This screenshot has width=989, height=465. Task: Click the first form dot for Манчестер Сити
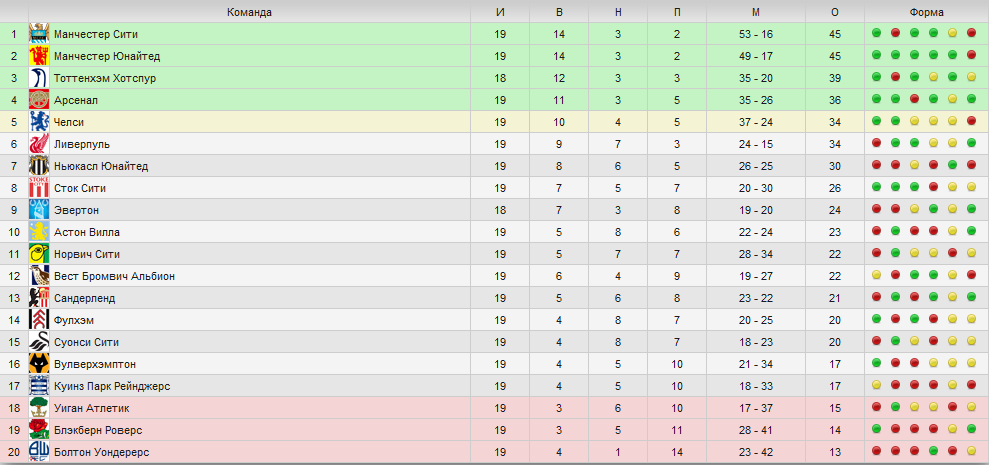pyautogui.click(x=876, y=33)
